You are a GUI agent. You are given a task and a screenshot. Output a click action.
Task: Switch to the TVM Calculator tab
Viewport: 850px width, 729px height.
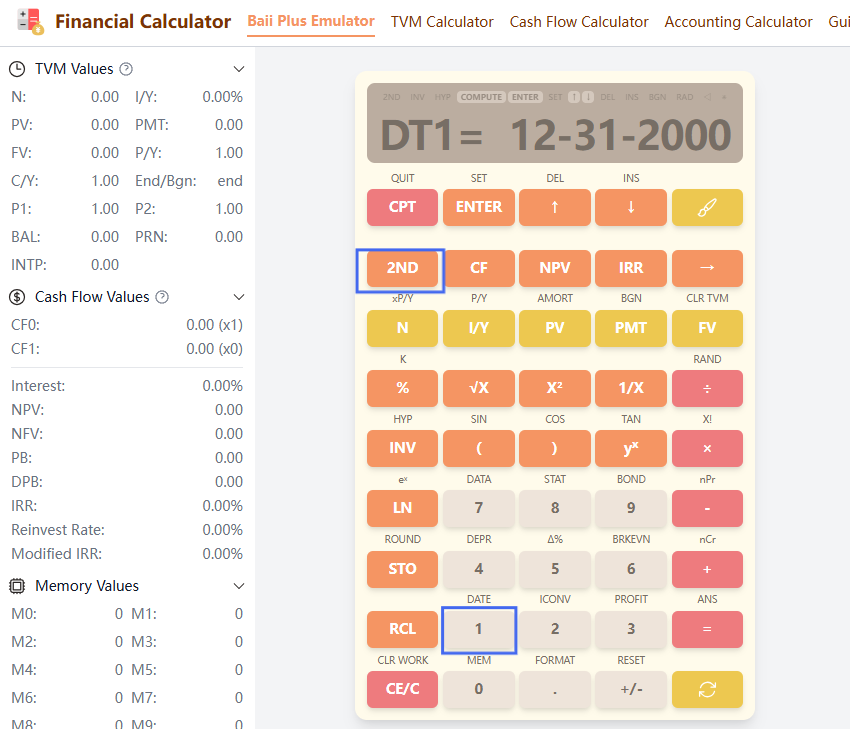coord(441,21)
